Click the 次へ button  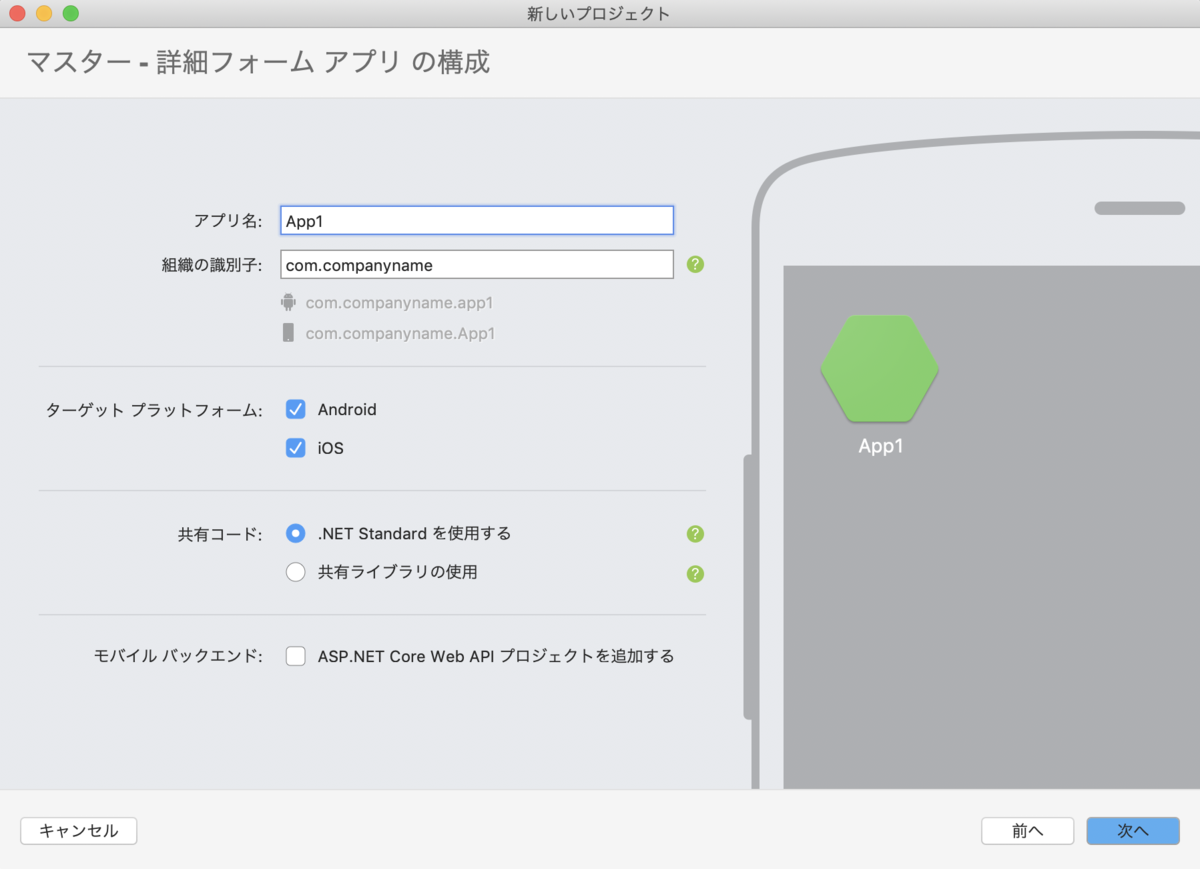click(1133, 831)
